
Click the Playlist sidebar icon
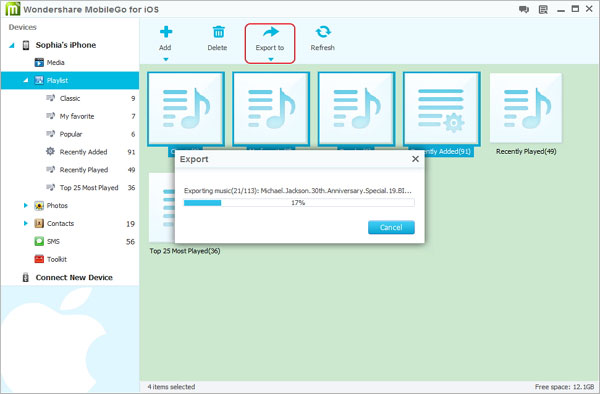pos(39,80)
